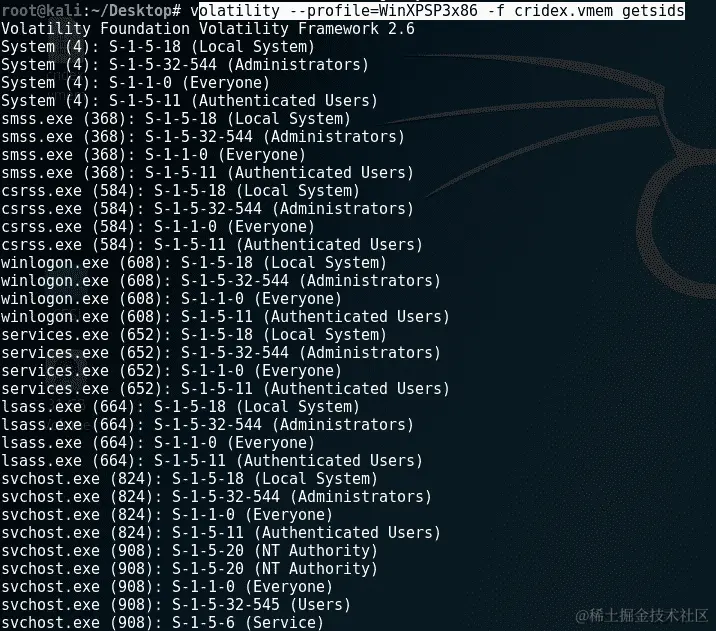The width and height of the screenshot is (716, 631).
Task: Click the root@kali:~/Desktop# prompt
Action: [x=91, y=10]
